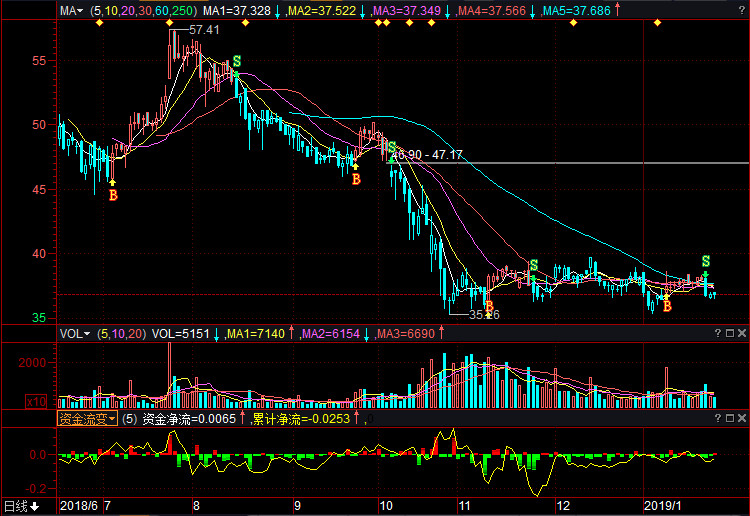The height and width of the screenshot is (516, 750).
Task: Click the green S sell marker in August
Action: coord(236,63)
